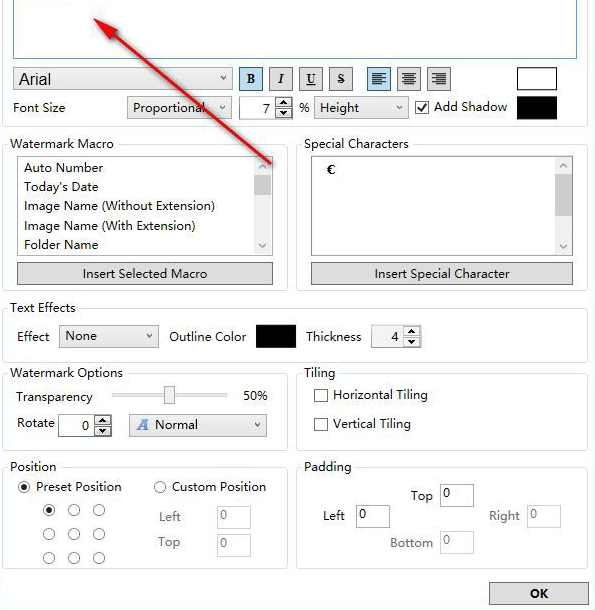The image size is (595, 610).
Task: Select Today's Date macro
Action: coord(61,187)
